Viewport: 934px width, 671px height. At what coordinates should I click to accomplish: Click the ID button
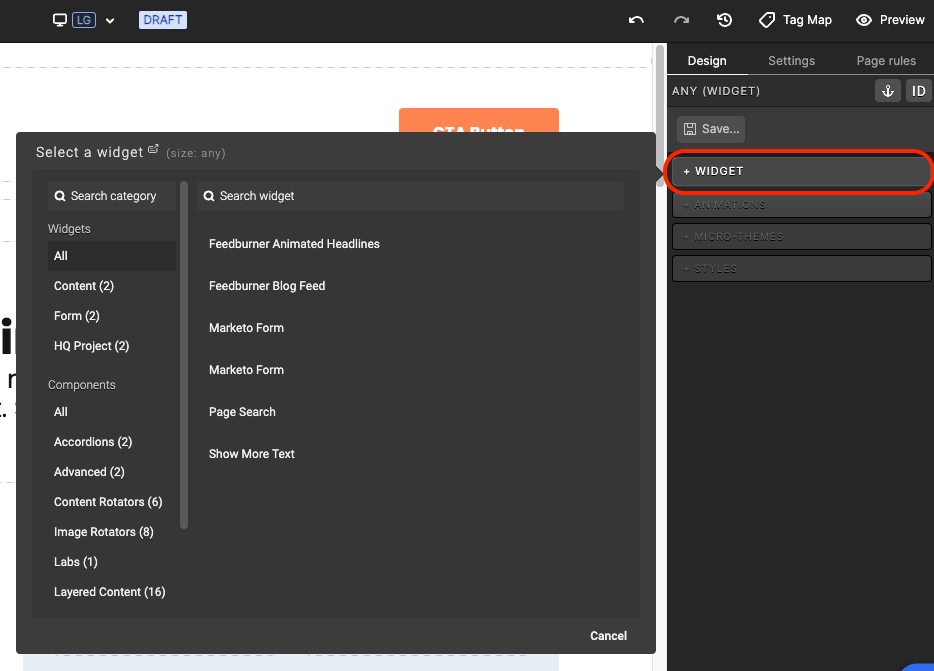pos(919,91)
